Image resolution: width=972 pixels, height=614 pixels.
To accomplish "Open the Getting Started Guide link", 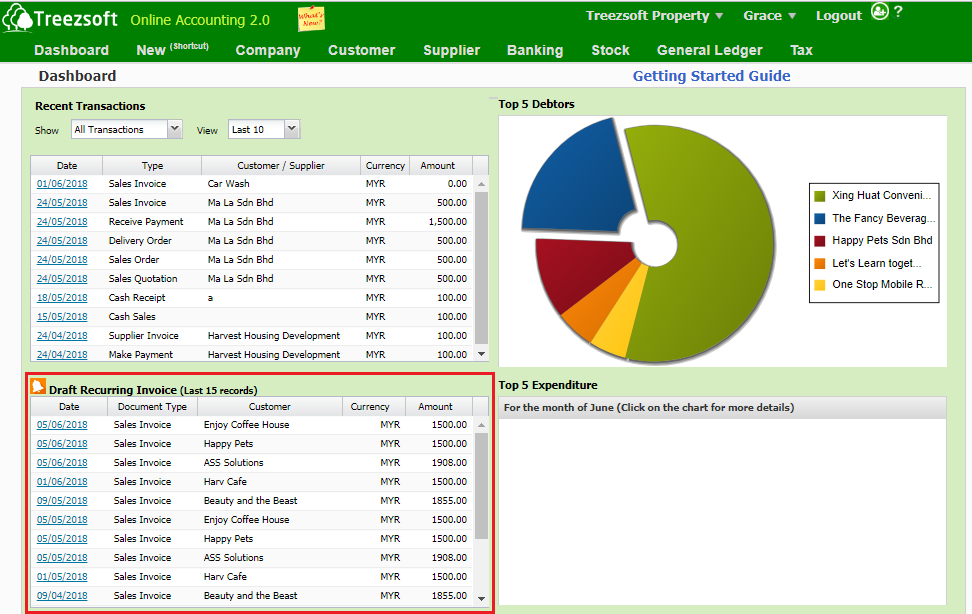I will click(711, 76).
